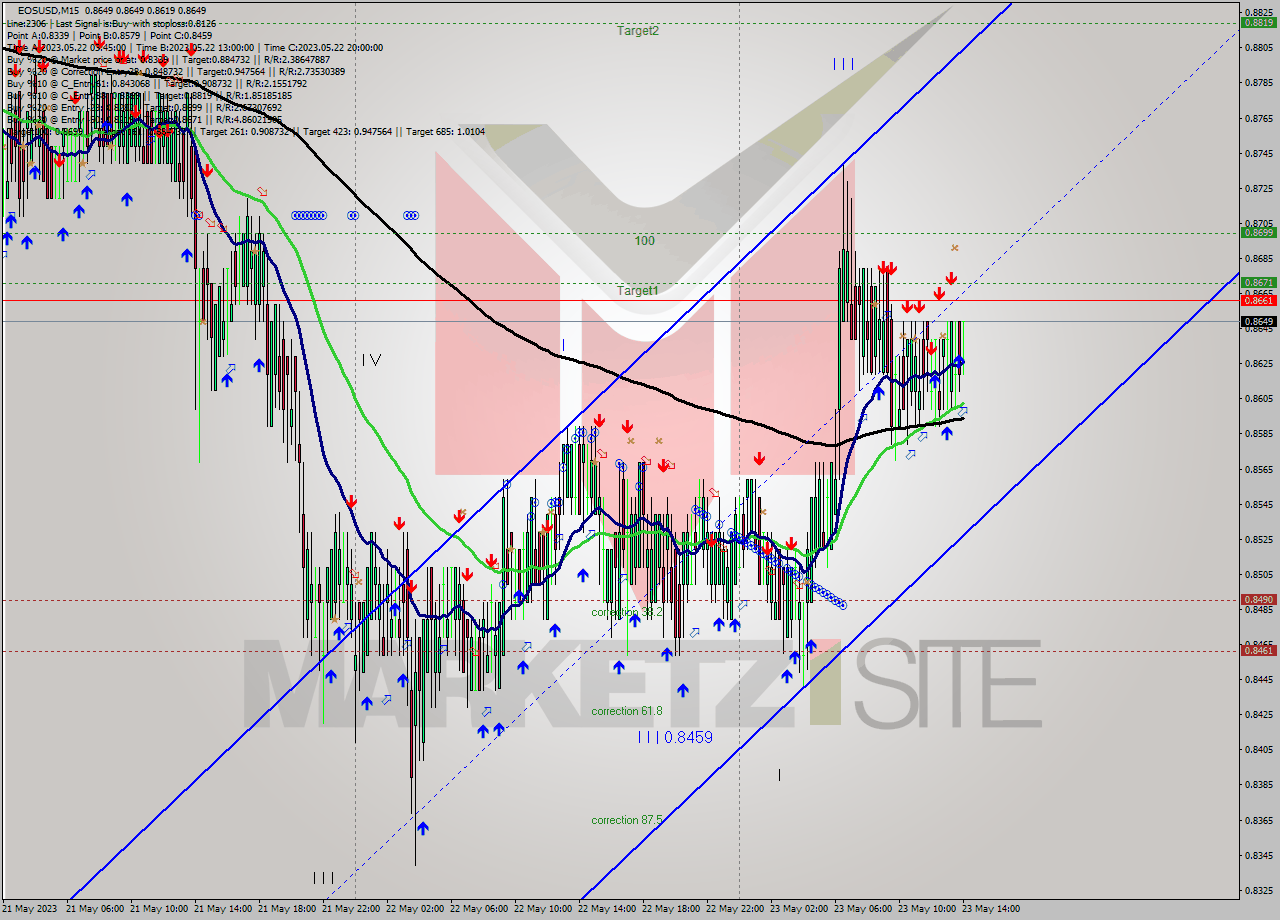
Task: Click the 'R/R:2.38647887' value
Action: coord(295,59)
